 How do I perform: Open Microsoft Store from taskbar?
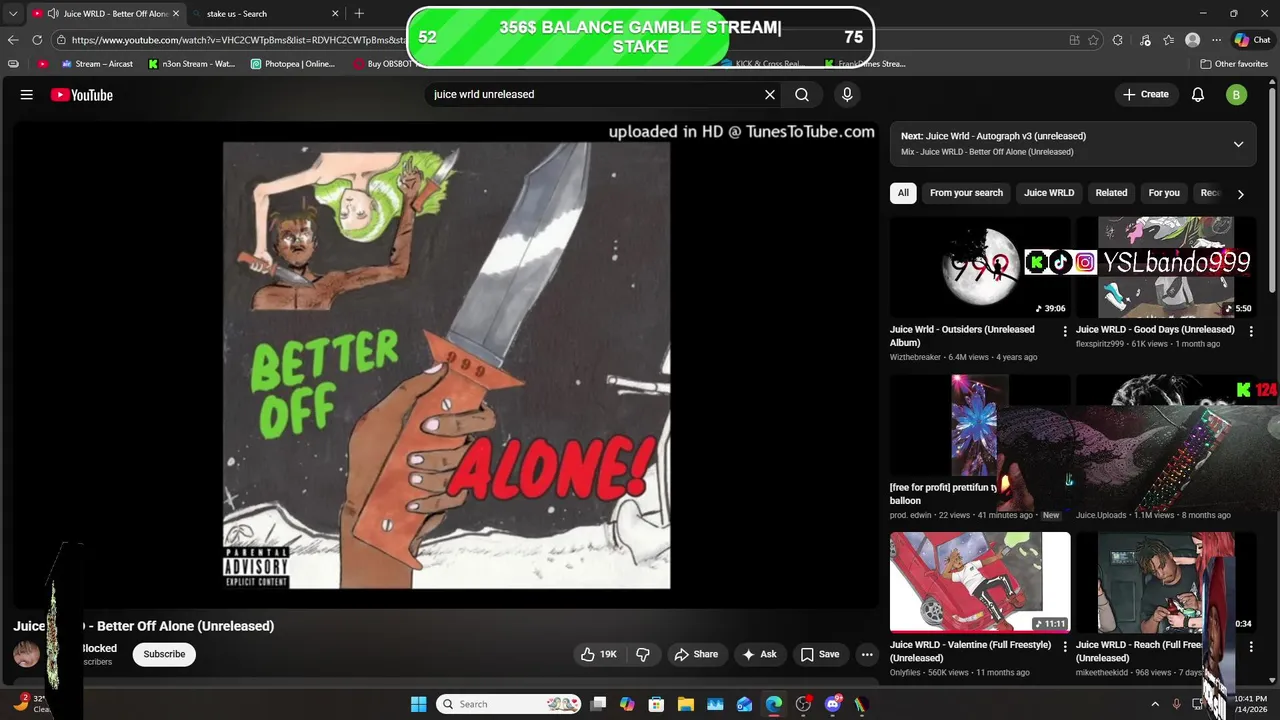[656, 704]
